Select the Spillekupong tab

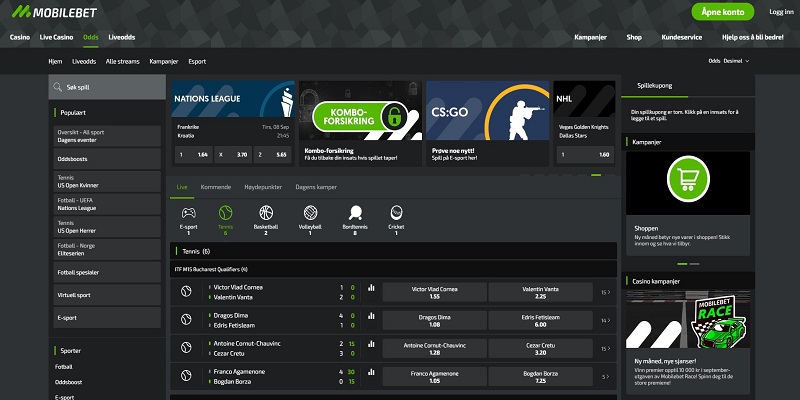[x=655, y=86]
